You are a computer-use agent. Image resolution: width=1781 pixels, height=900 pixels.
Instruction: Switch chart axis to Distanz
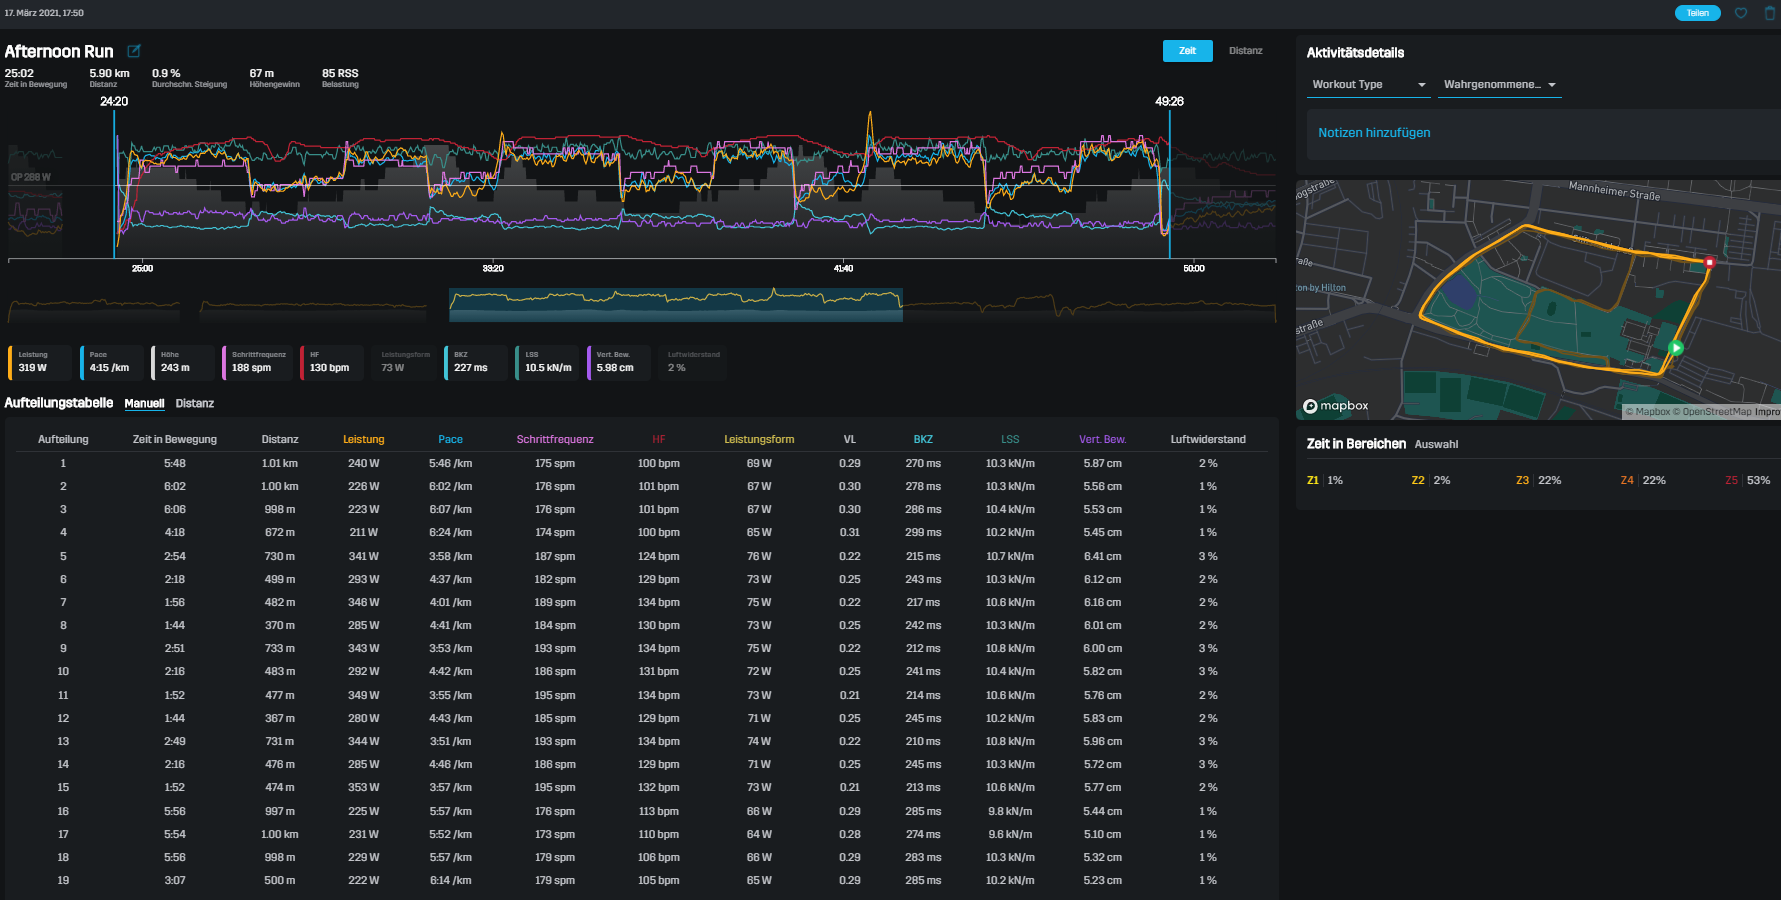coord(1245,51)
